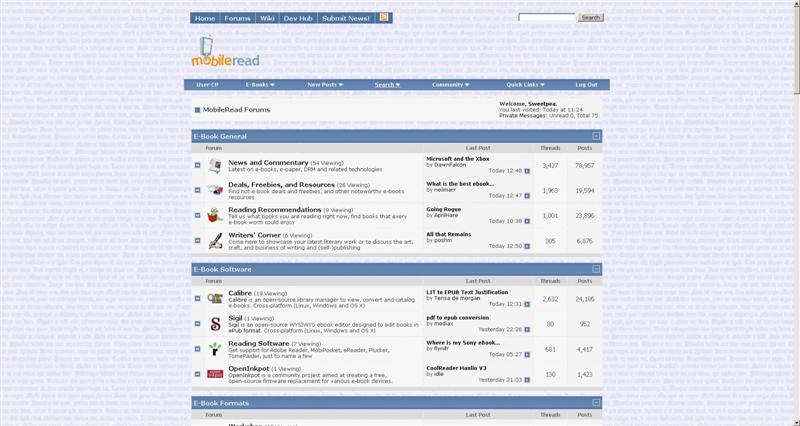This screenshot has width=800, height=426.
Task: Click the MobileRead logo
Action: (226, 52)
